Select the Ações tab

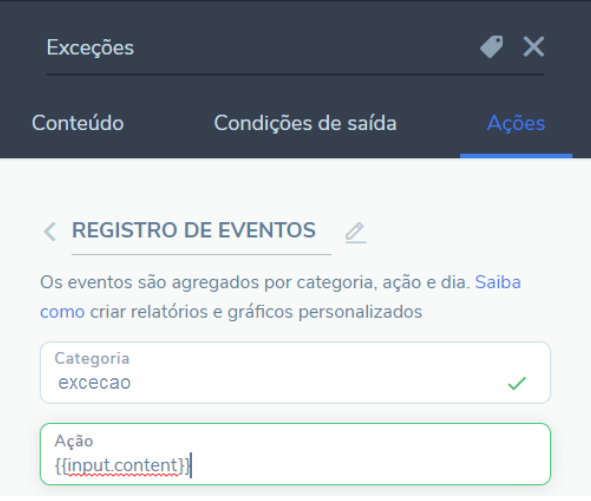coord(516,123)
